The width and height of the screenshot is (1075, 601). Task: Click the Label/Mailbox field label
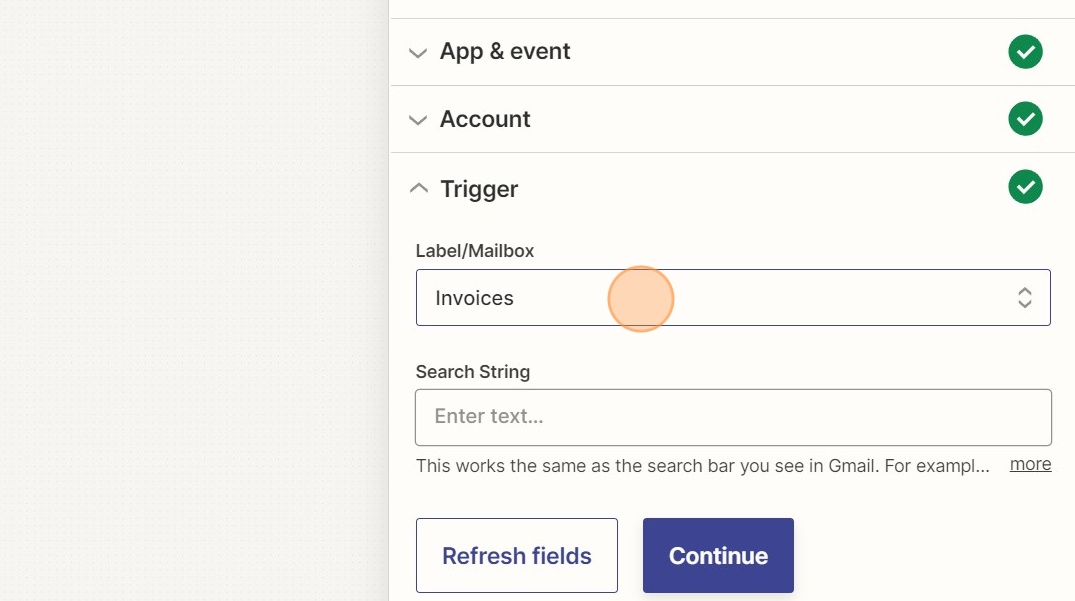(x=474, y=251)
